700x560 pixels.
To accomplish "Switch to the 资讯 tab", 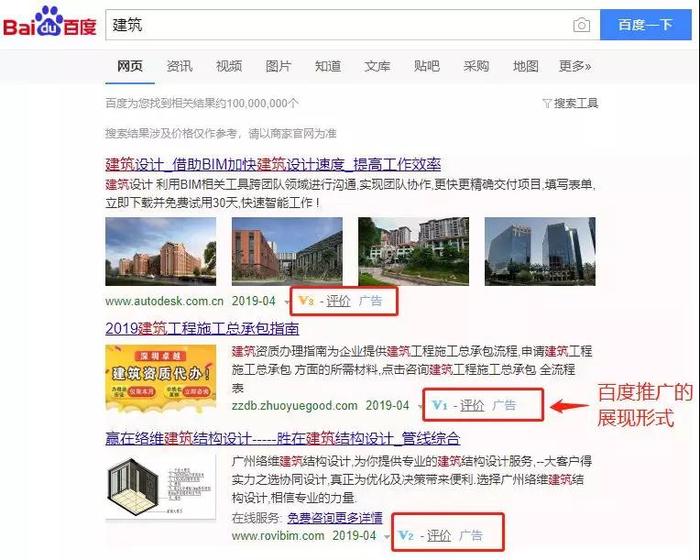I will (x=179, y=67).
